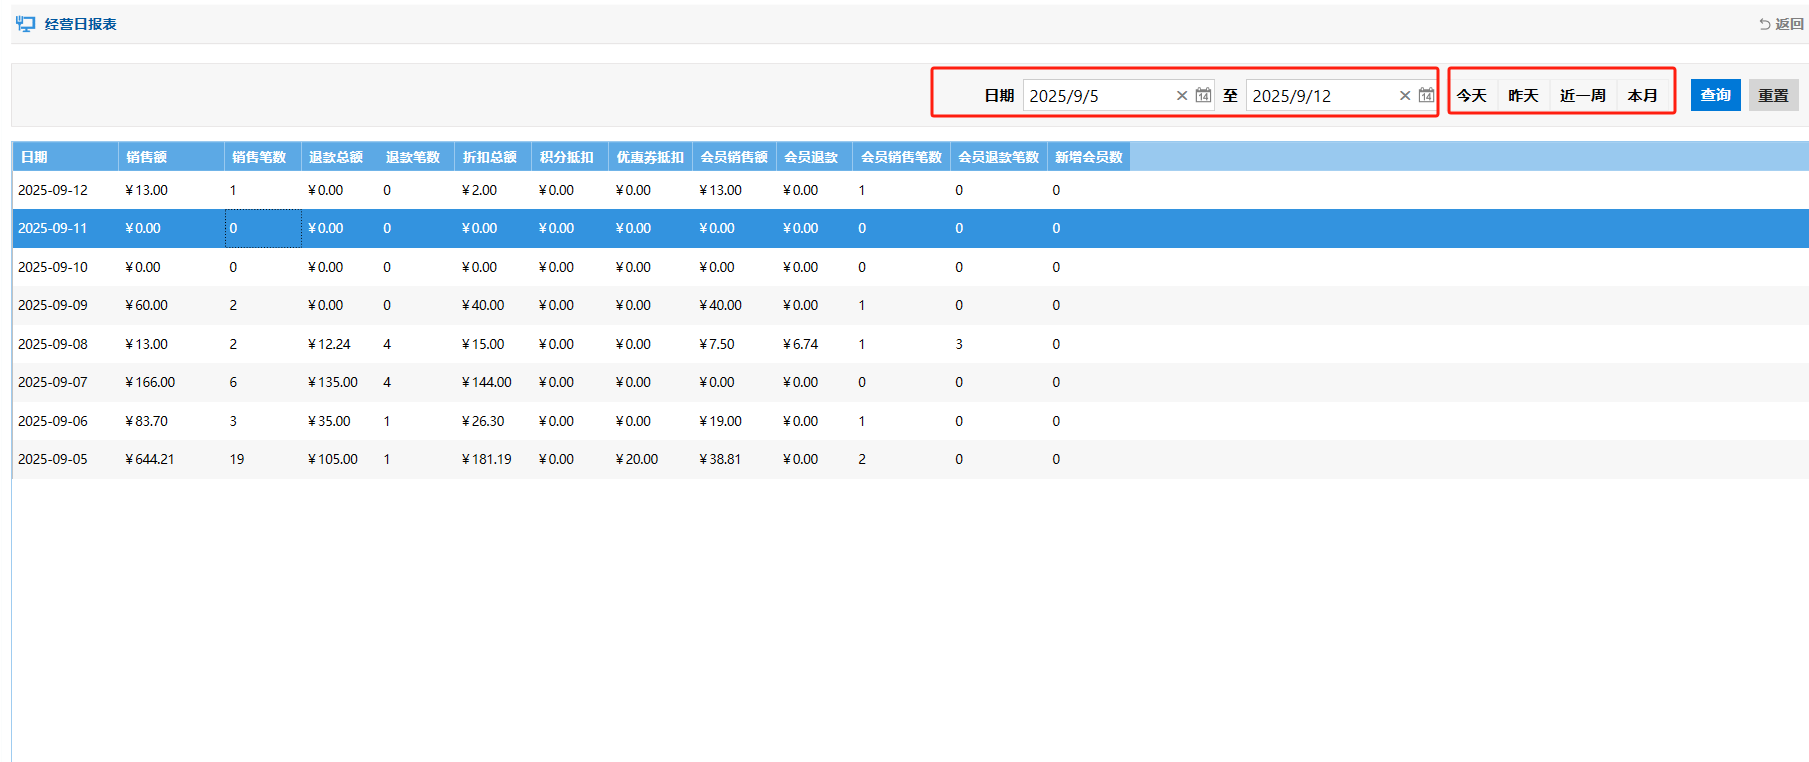
Task: Select the 2025-09-08 row
Action: pyautogui.click(x=53, y=344)
